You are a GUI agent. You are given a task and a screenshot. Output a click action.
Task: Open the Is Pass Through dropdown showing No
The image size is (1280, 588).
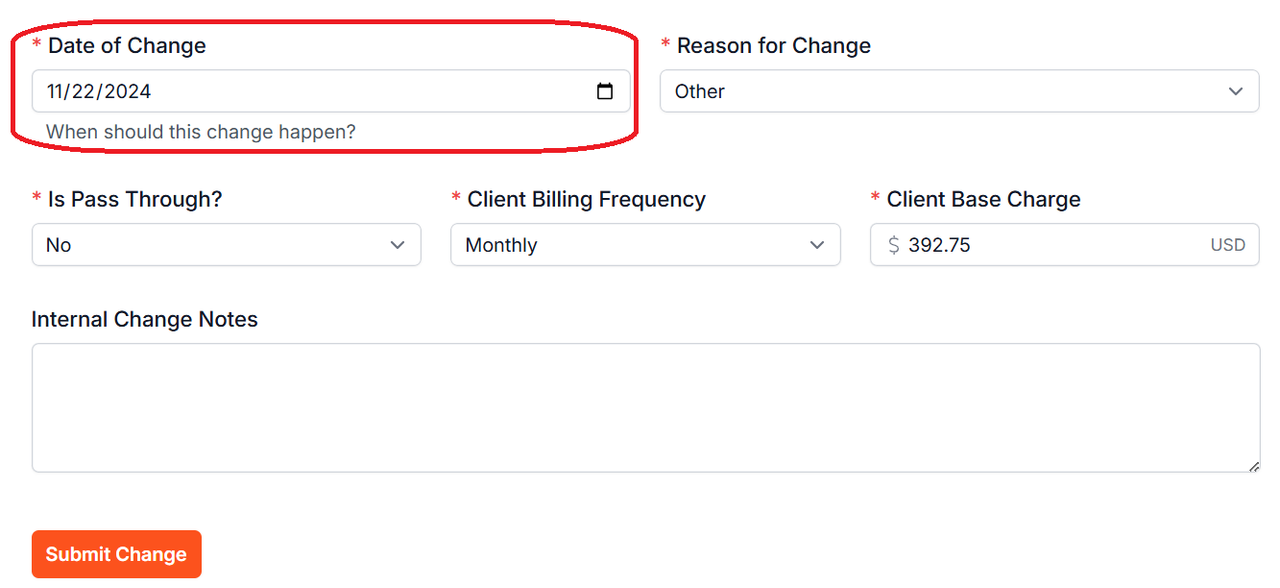click(226, 245)
